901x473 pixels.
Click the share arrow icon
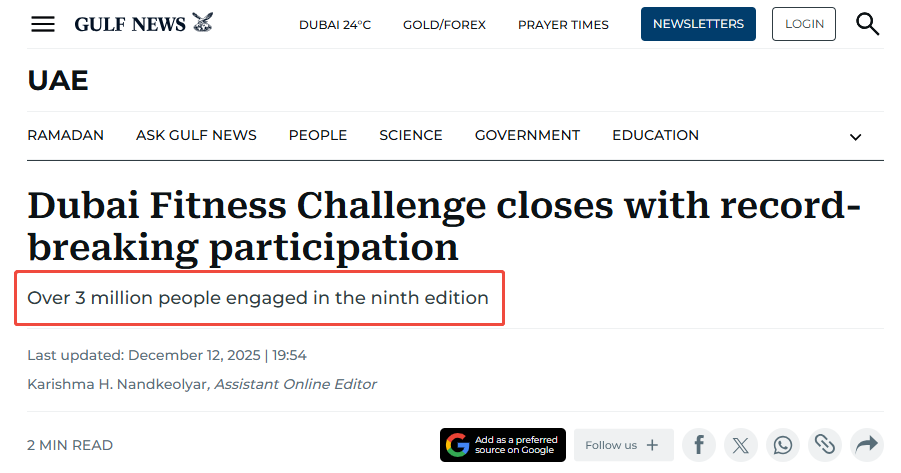coord(866,445)
